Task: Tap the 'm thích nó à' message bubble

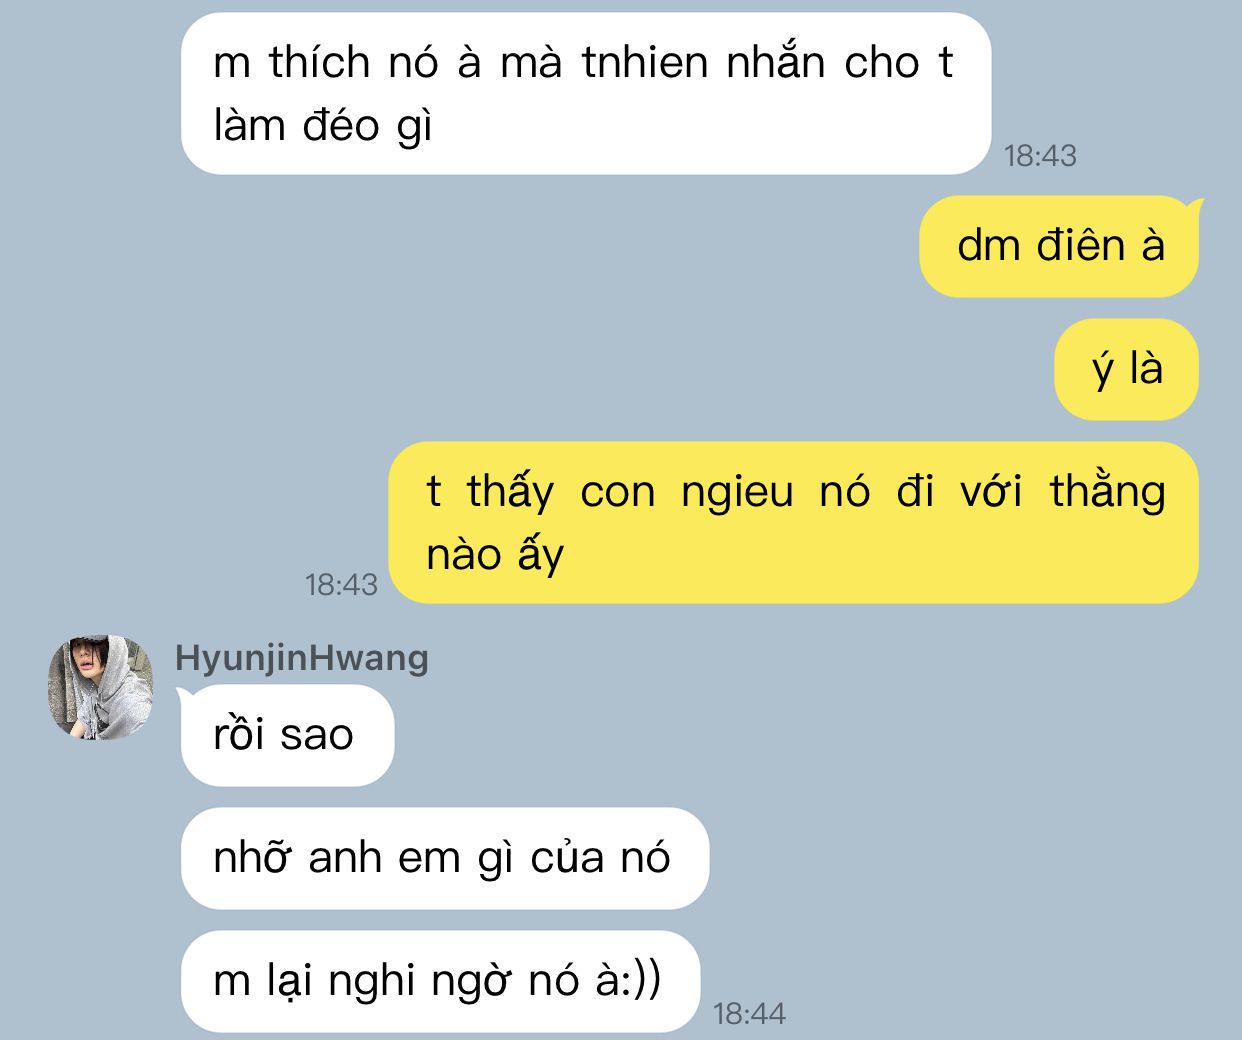Action: click(x=585, y=94)
